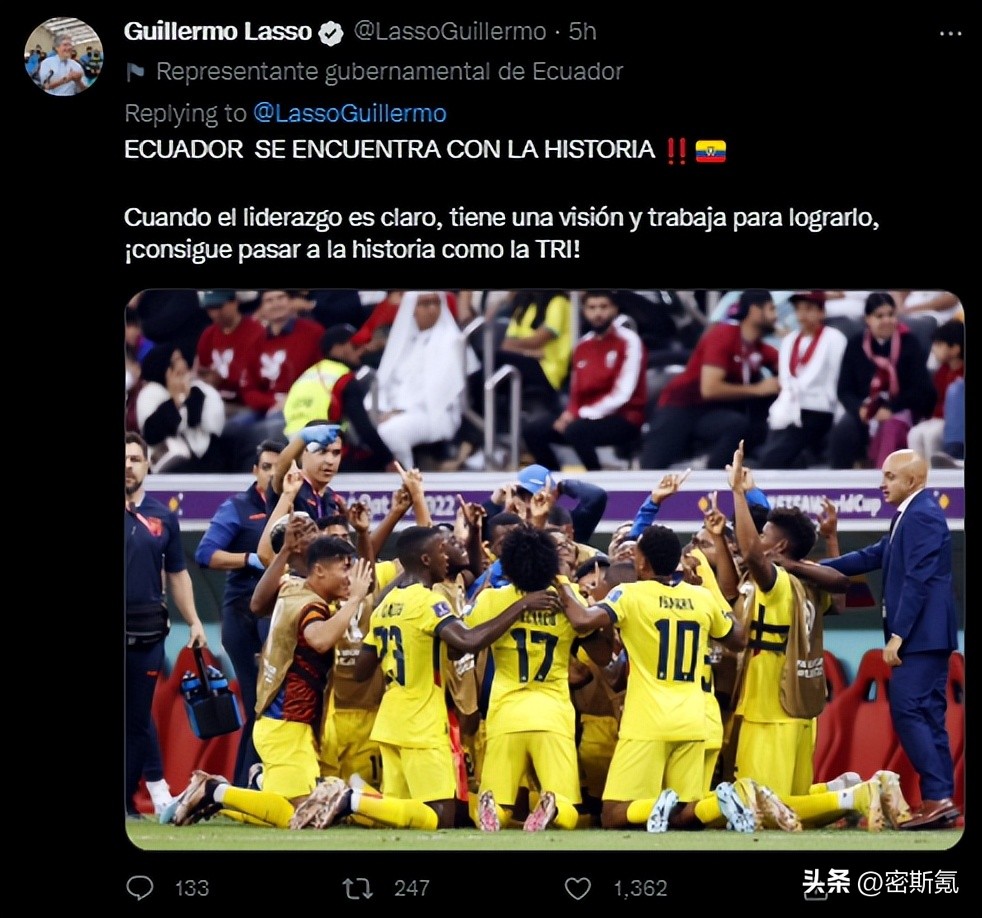This screenshot has width=982, height=918.
Task: Click the red double exclamation emoji
Action: [x=676, y=151]
